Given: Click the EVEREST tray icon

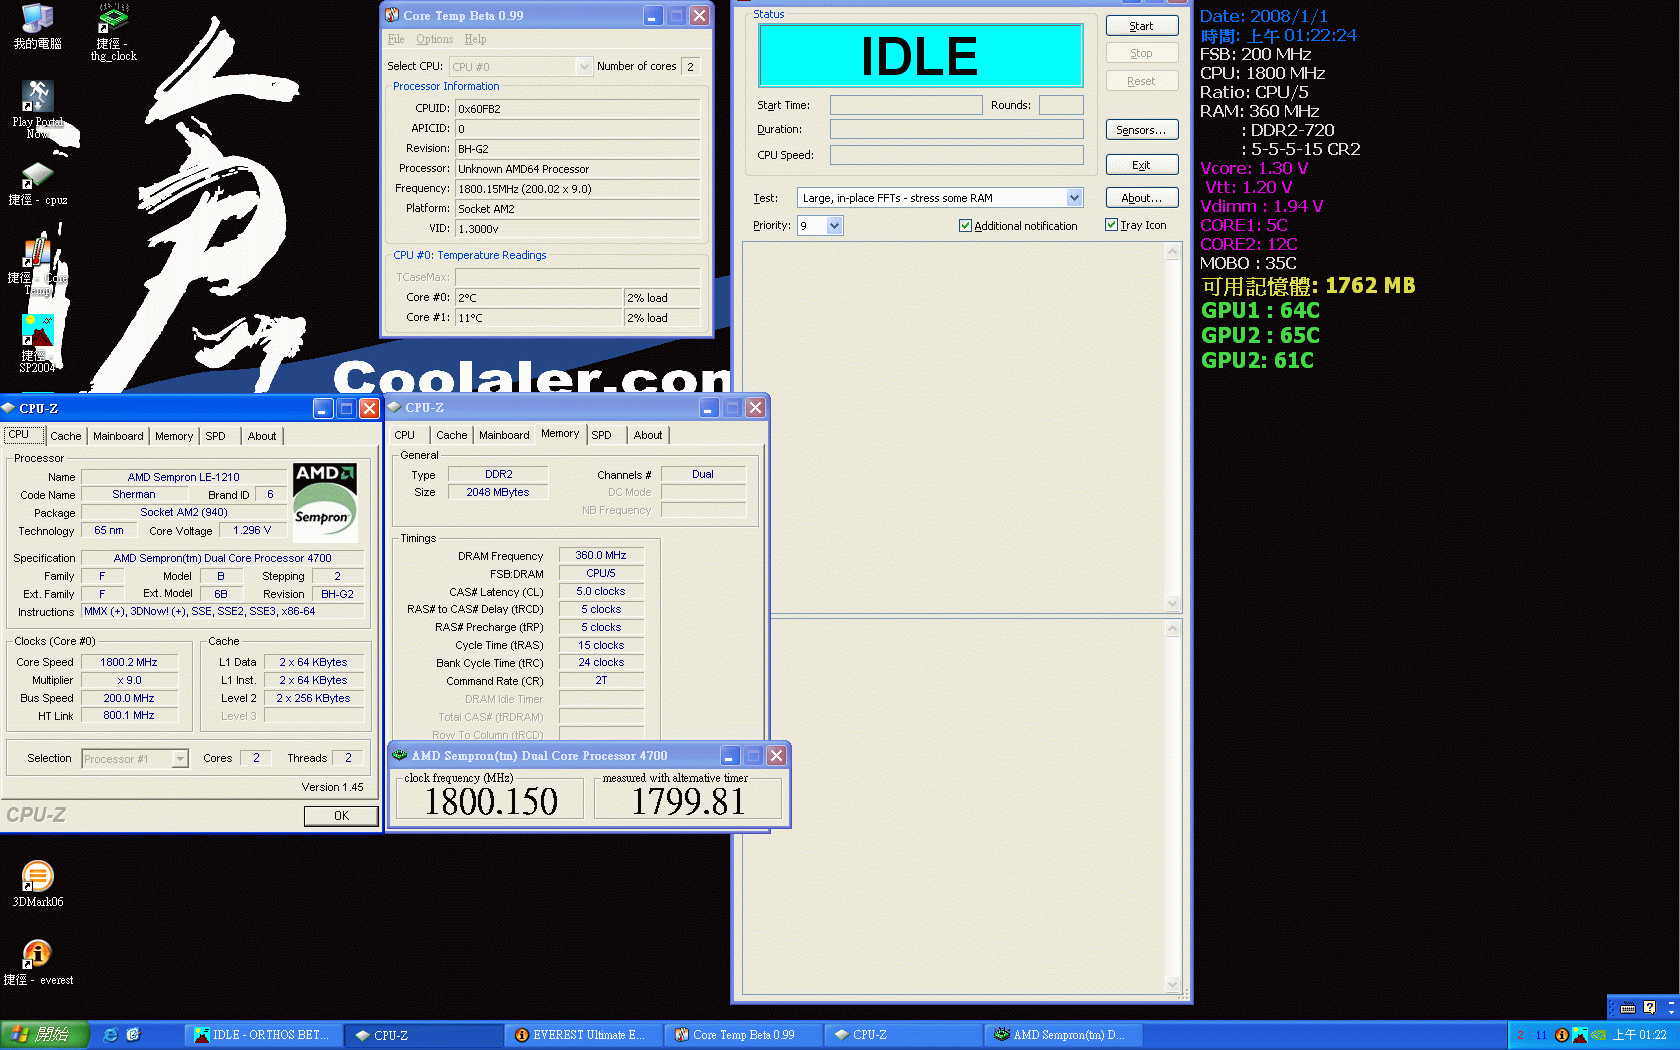Looking at the screenshot, I should (1561, 1035).
